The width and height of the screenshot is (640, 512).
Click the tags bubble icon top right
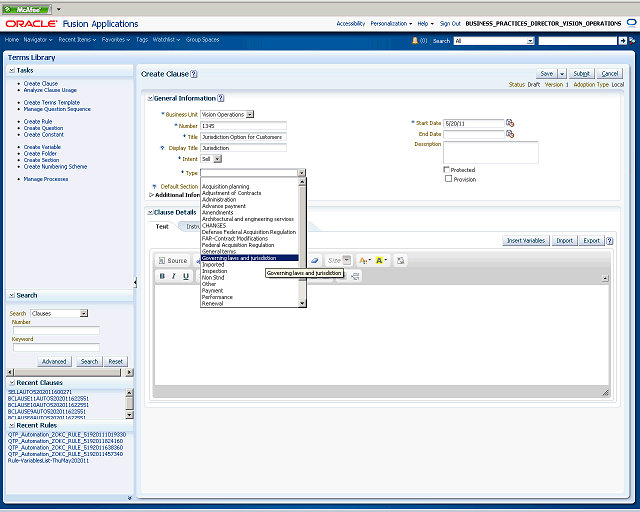coord(632,24)
